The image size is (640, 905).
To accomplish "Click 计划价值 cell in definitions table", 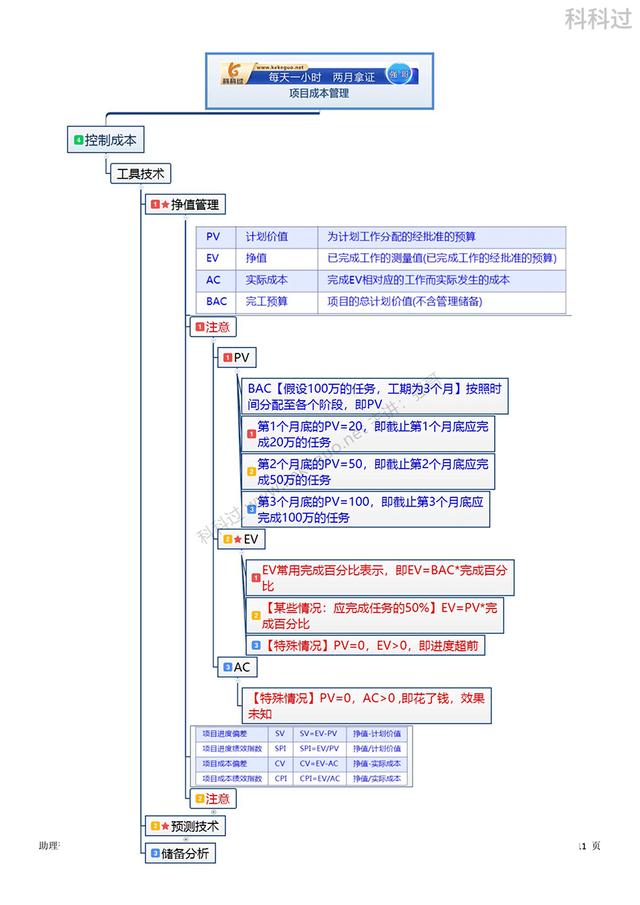I will pos(277,237).
